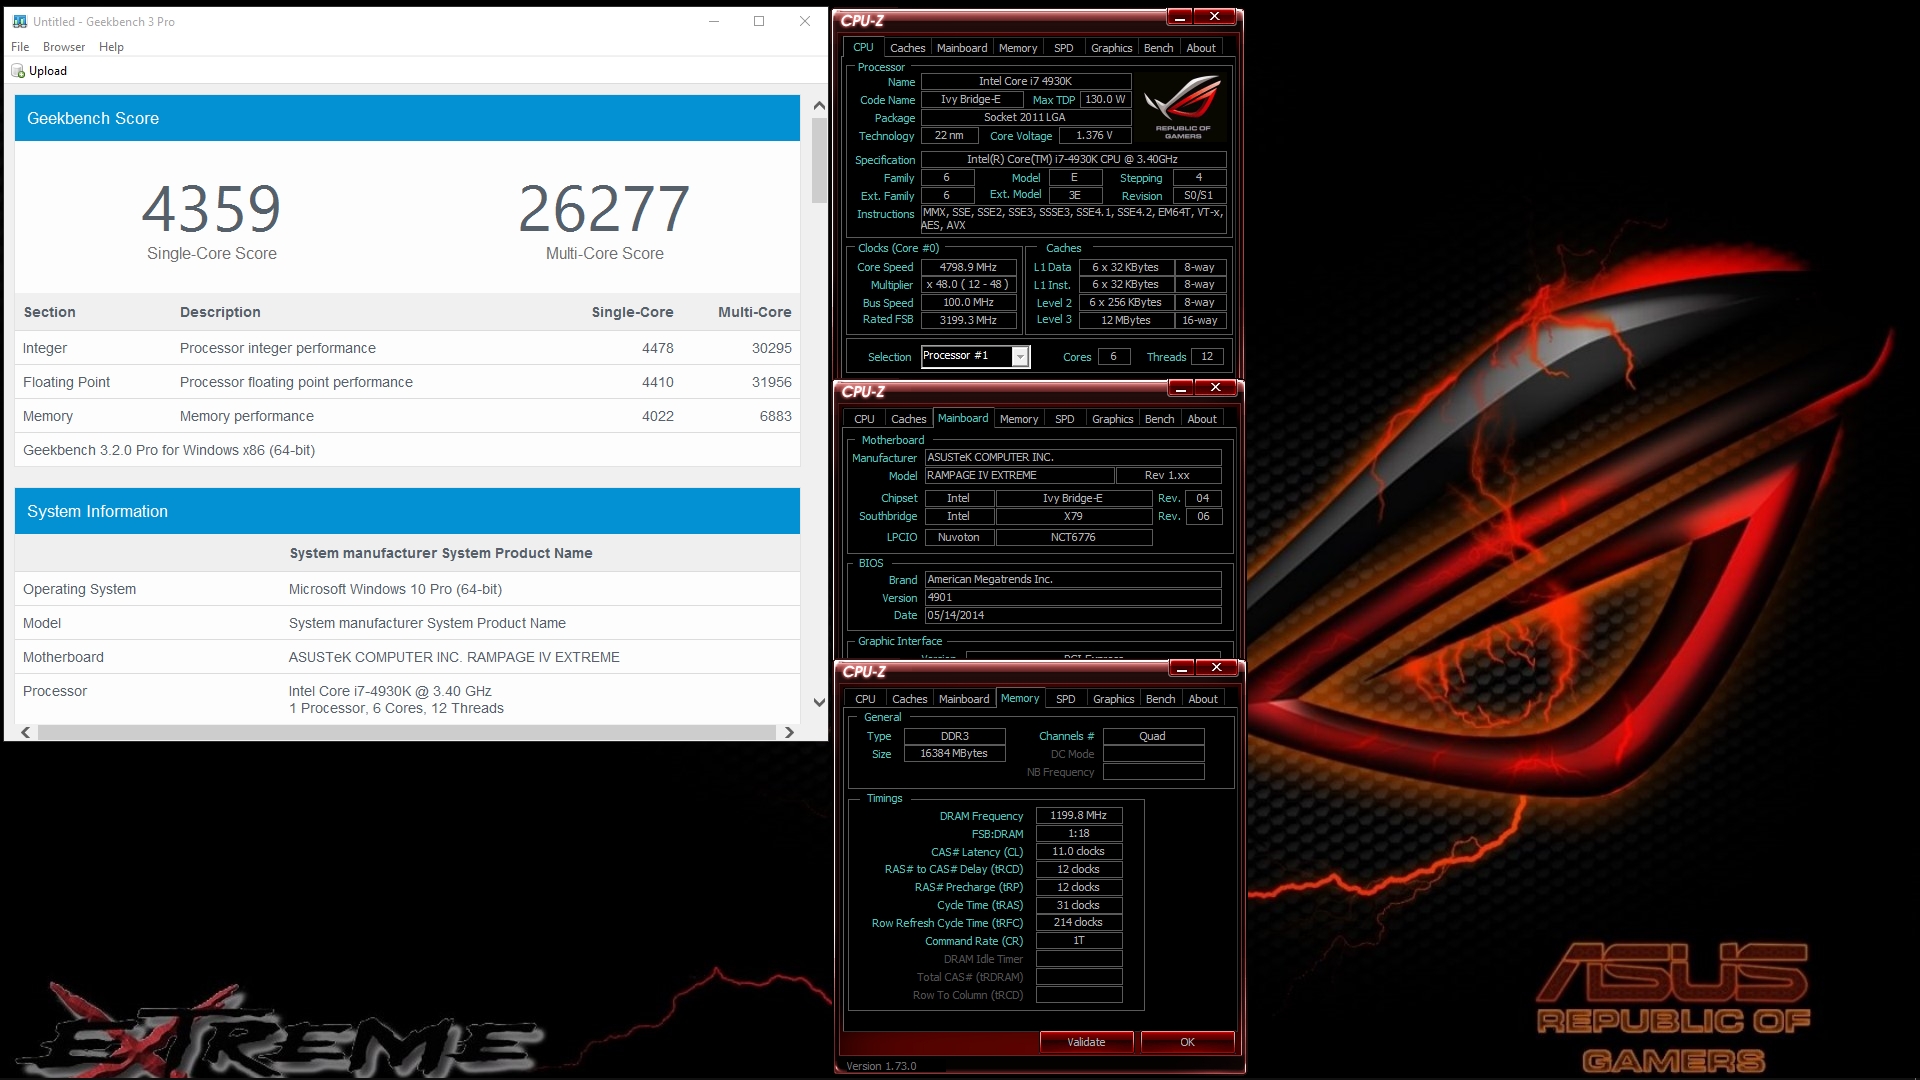
Task: Open About tab in top CPU-Z window
Action: [1201, 48]
